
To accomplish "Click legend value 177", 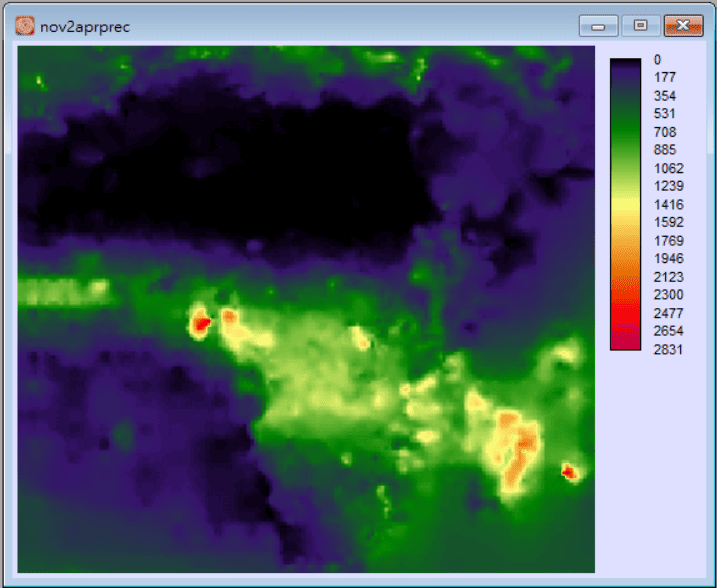I will click(x=664, y=77).
